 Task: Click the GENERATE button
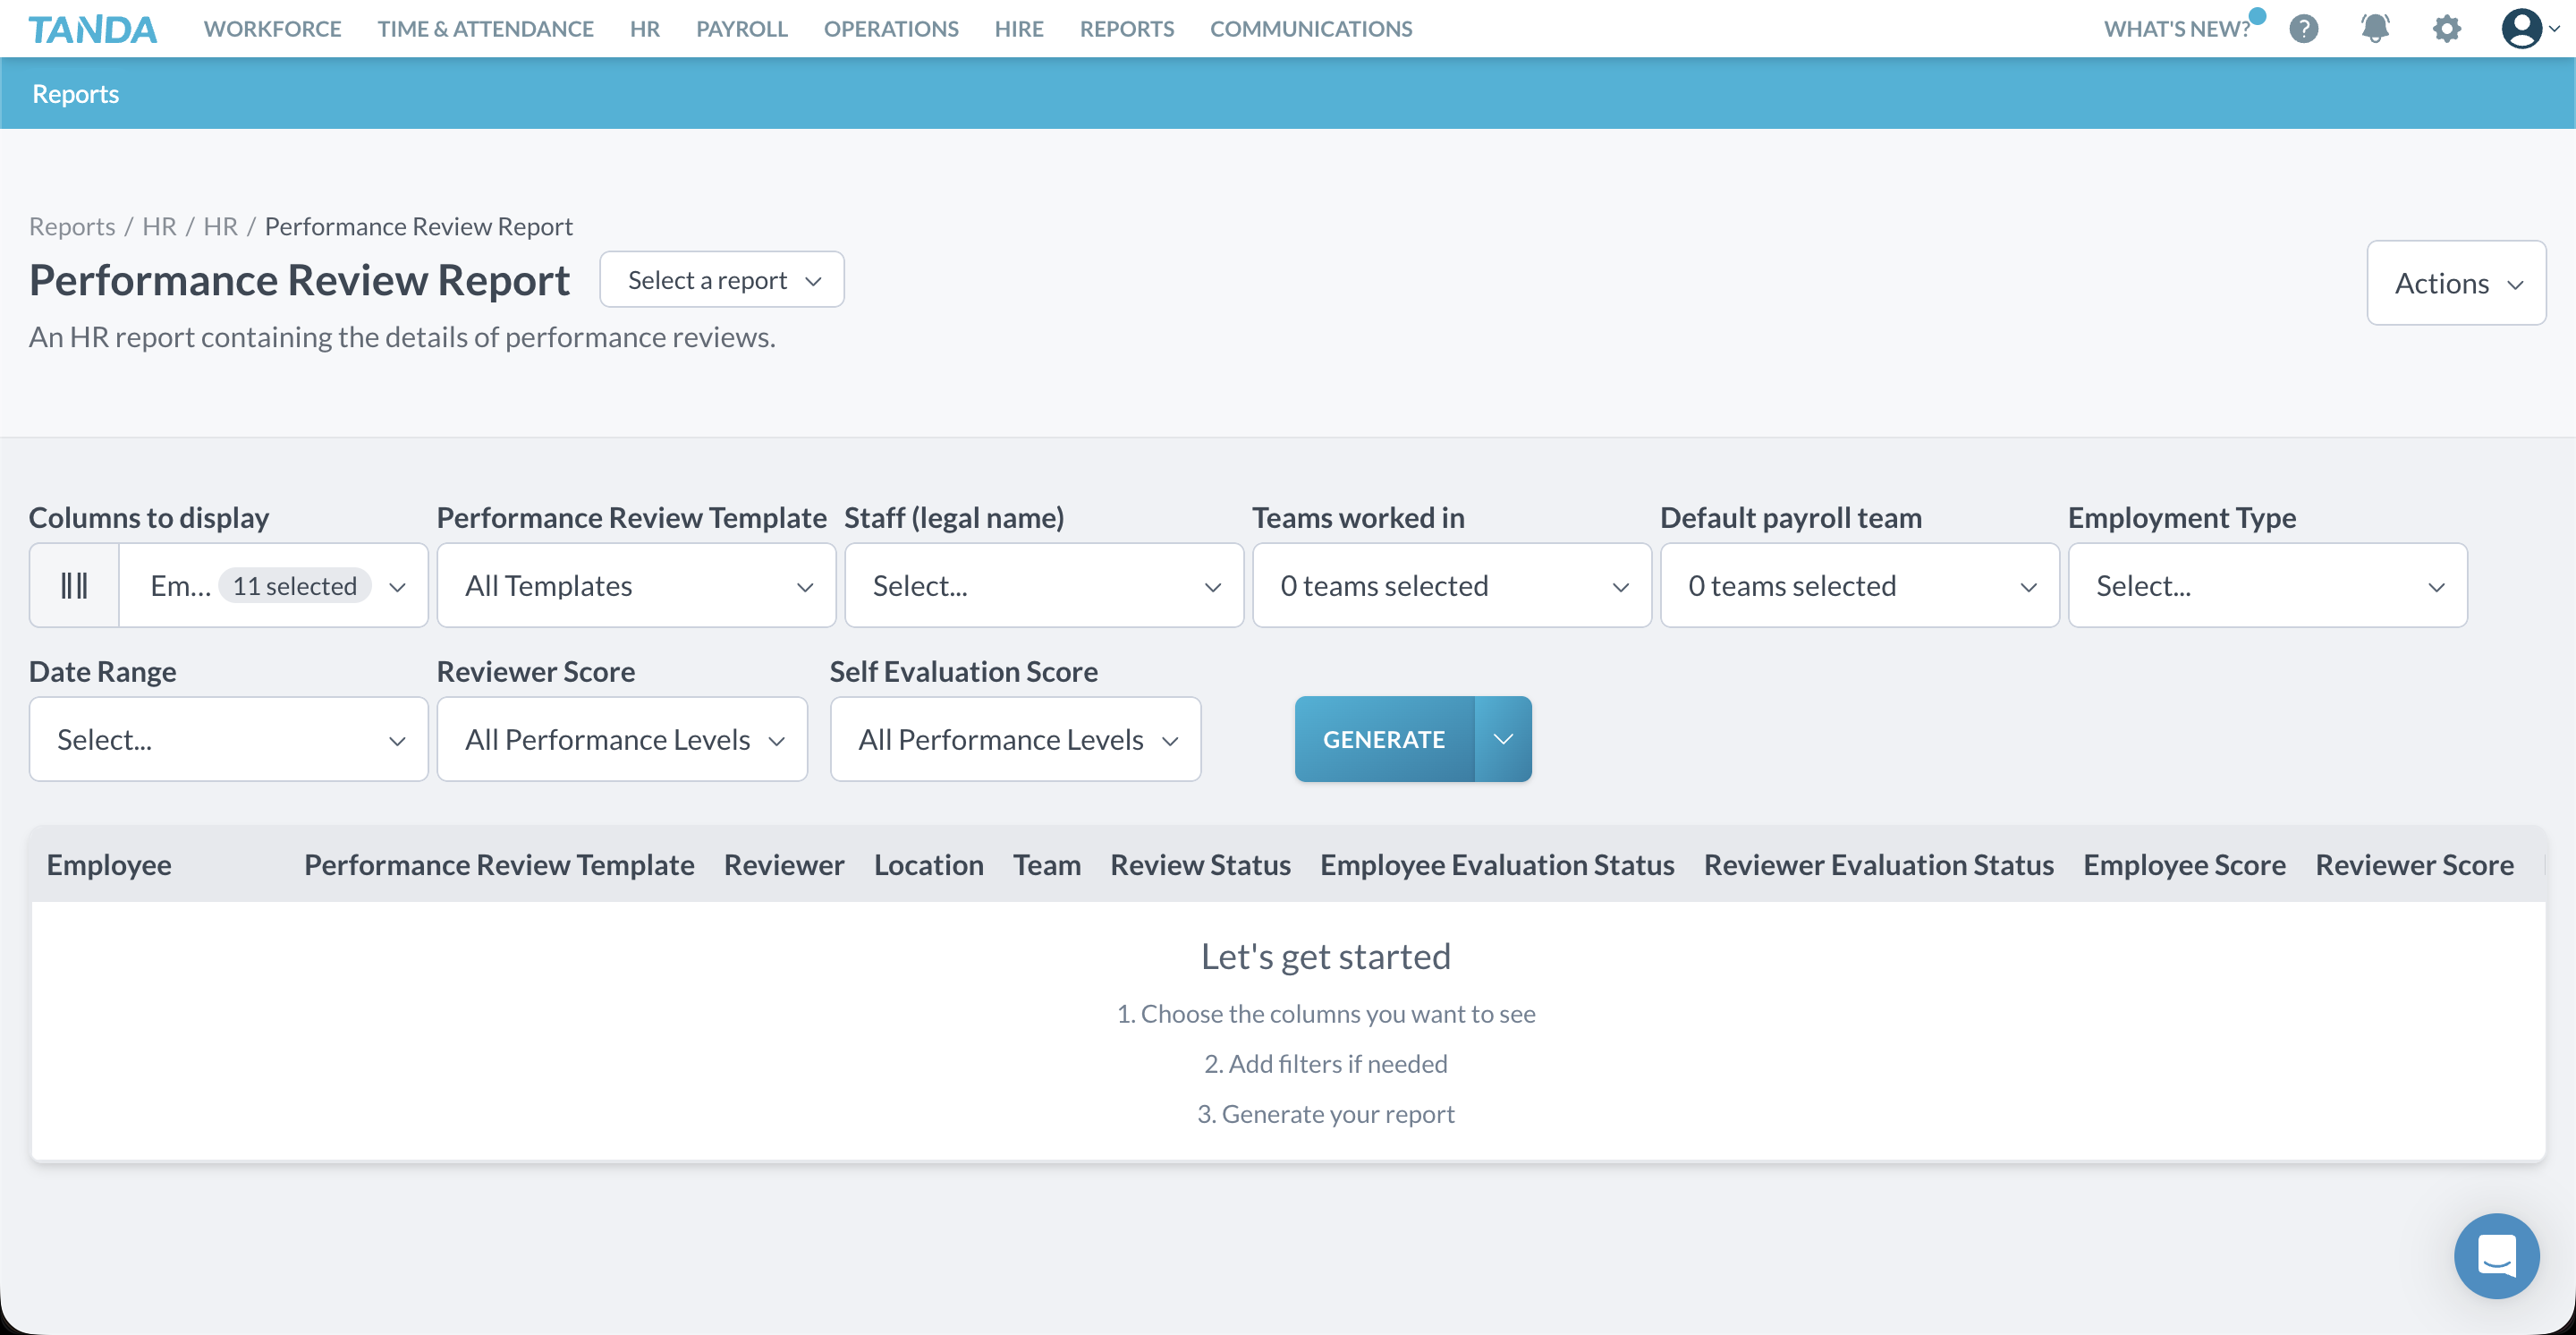[1384, 739]
